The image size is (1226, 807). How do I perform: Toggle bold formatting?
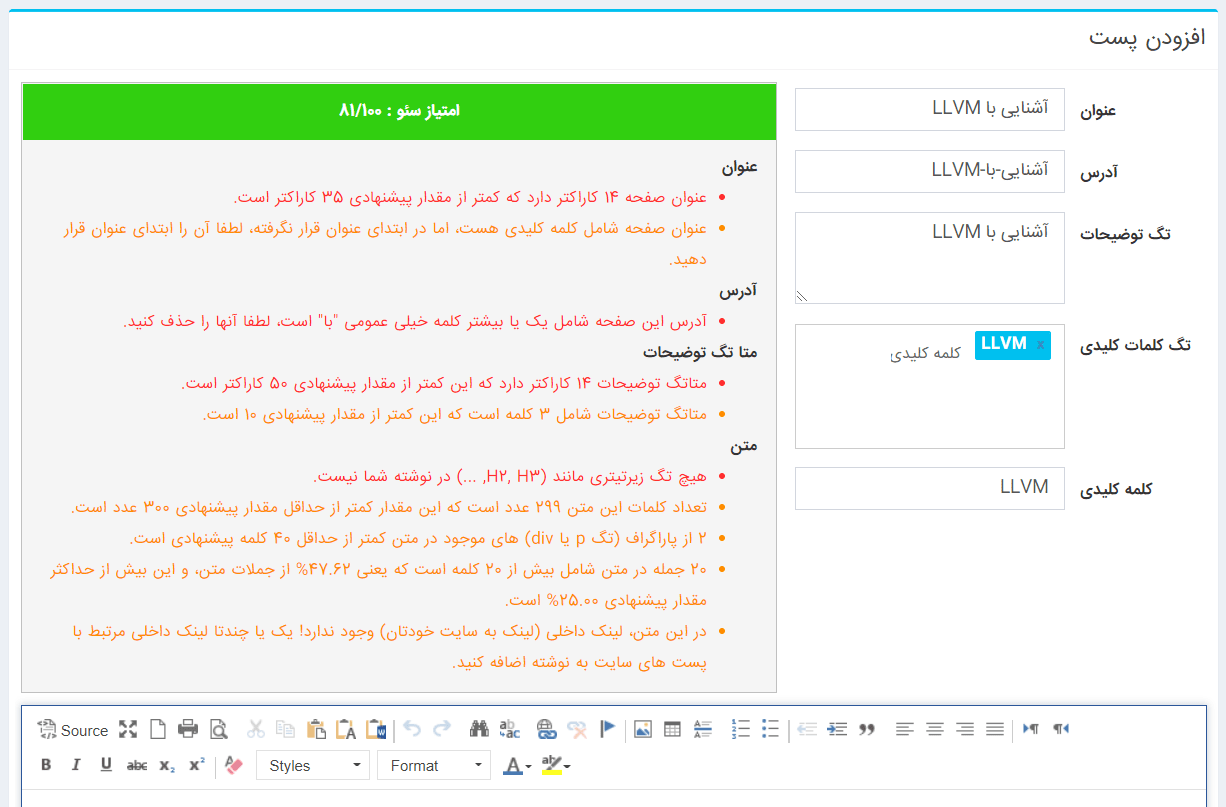click(x=46, y=765)
